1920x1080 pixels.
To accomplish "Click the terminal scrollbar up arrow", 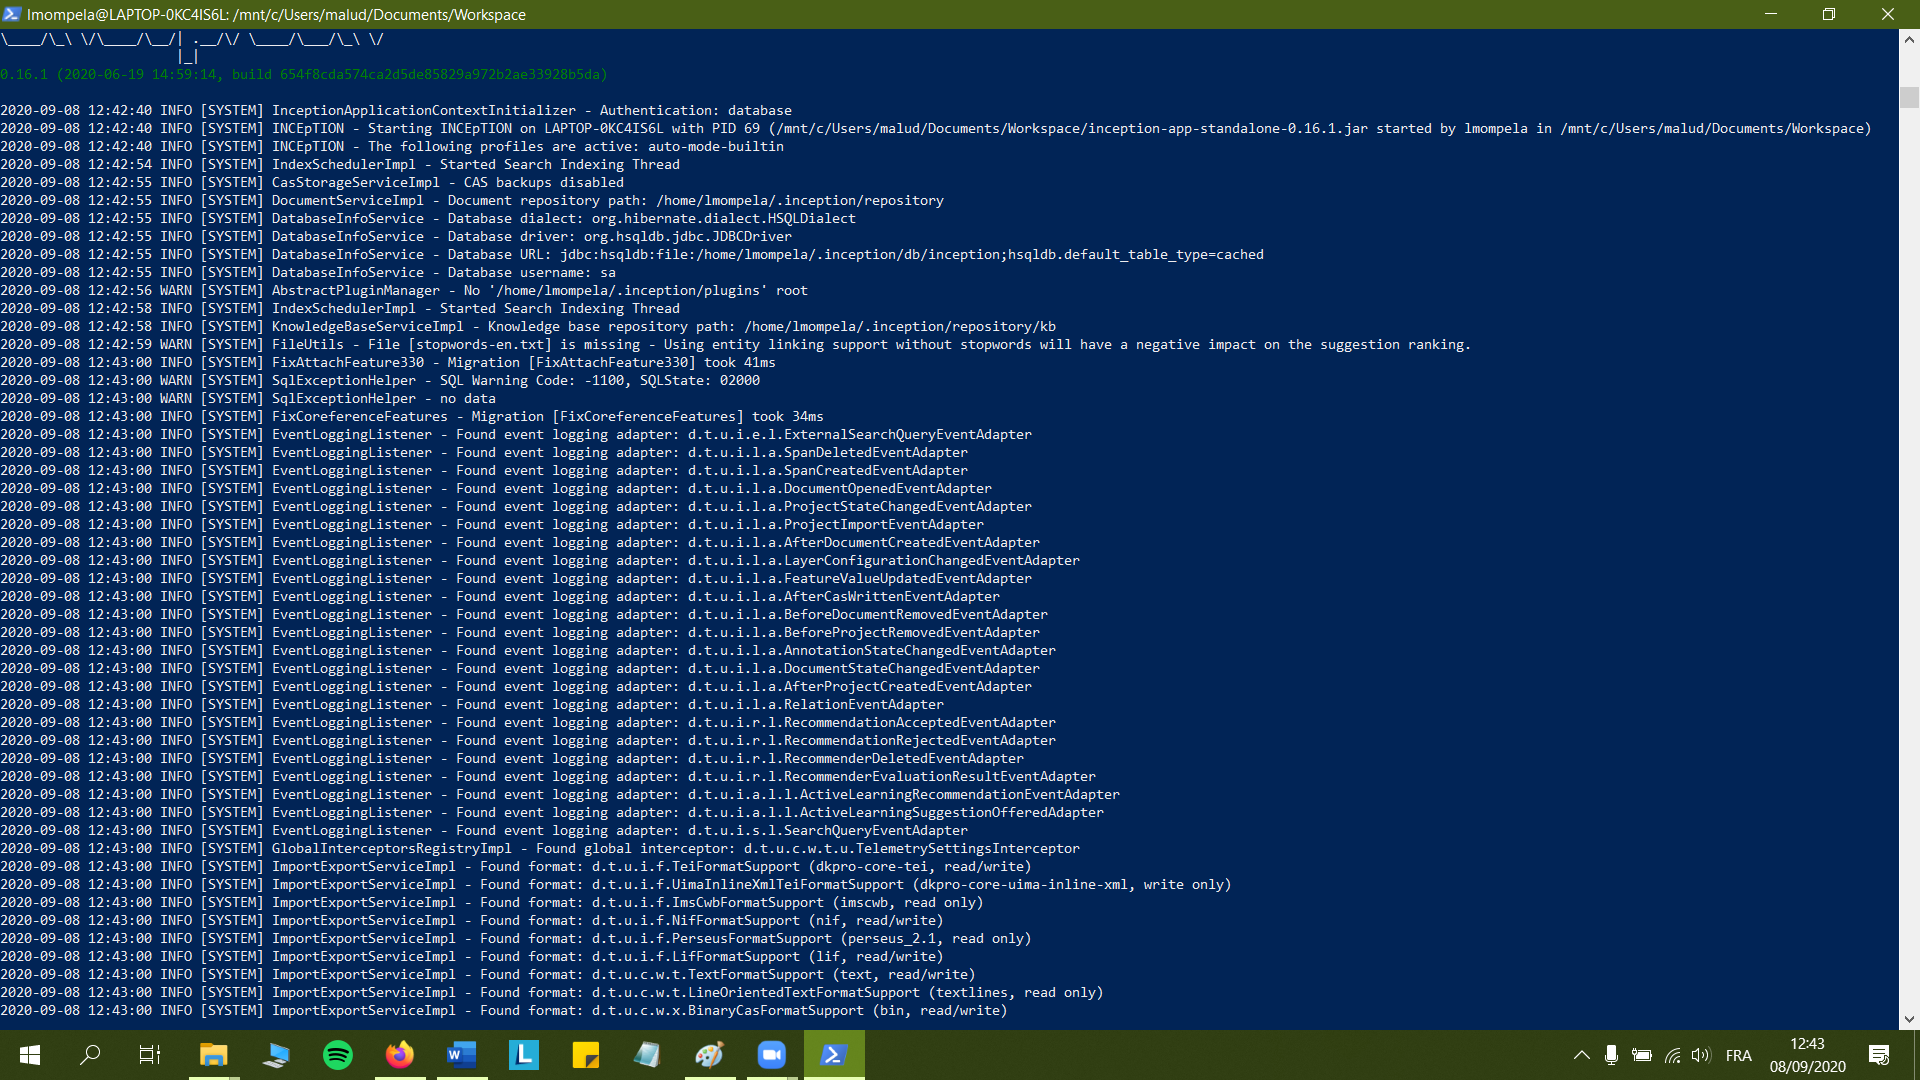I will [1909, 40].
